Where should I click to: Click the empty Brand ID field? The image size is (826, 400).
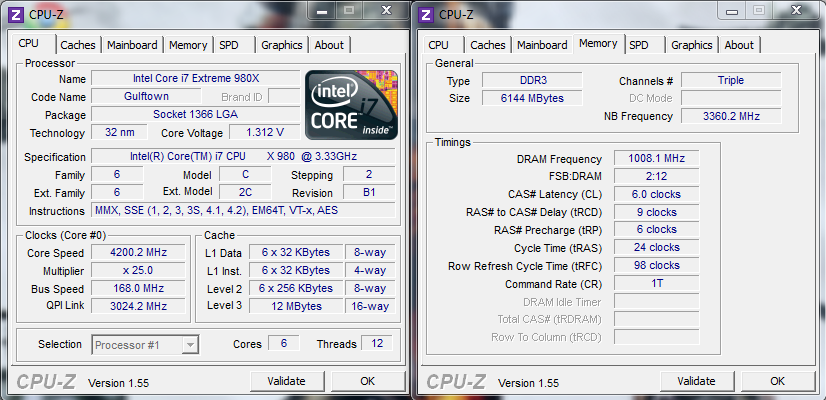tap(284, 96)
